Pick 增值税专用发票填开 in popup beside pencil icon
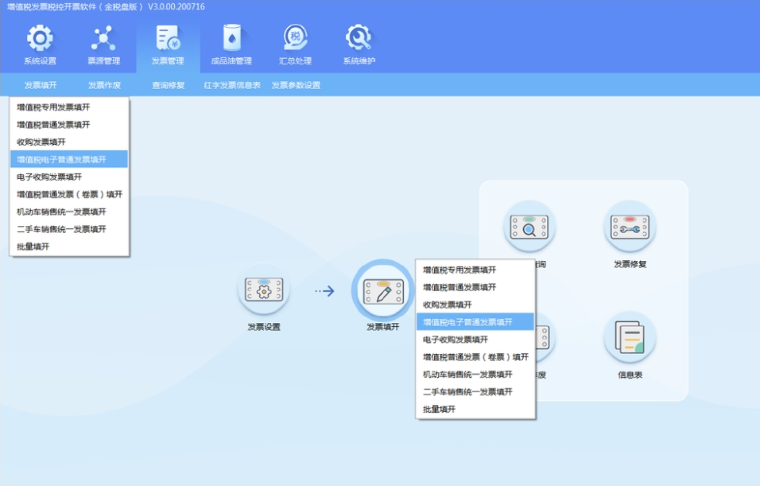 click(475, 270)
